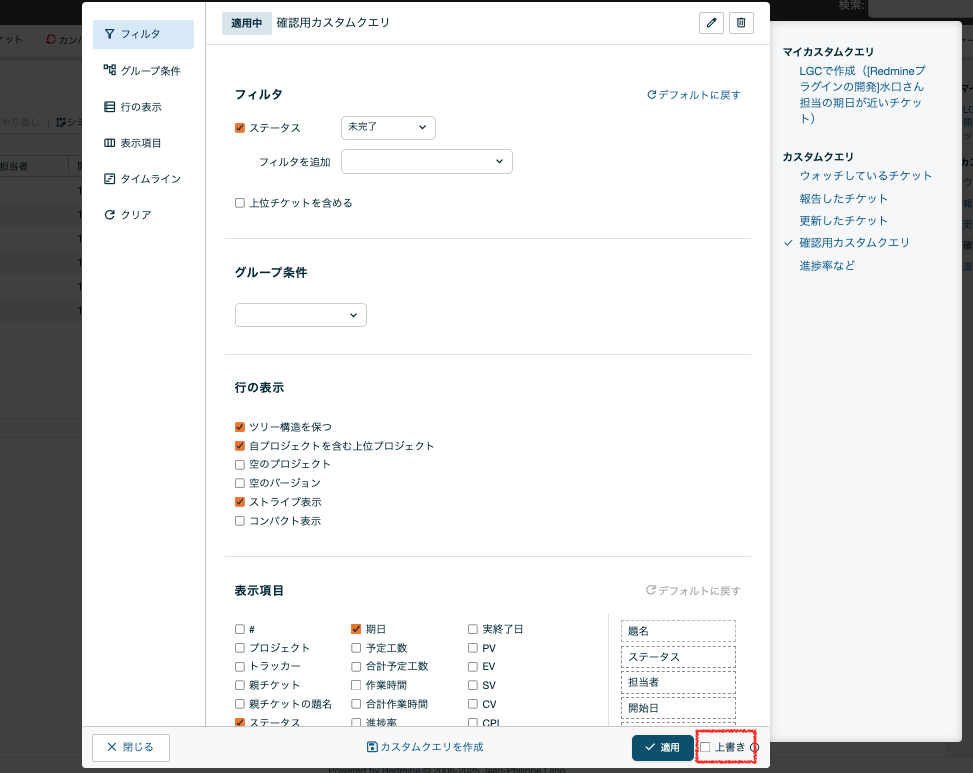Click the info icon beside 上書き
Image resolution: width=973 pixels, height=773 pixels.
click(x=755, y=747)
